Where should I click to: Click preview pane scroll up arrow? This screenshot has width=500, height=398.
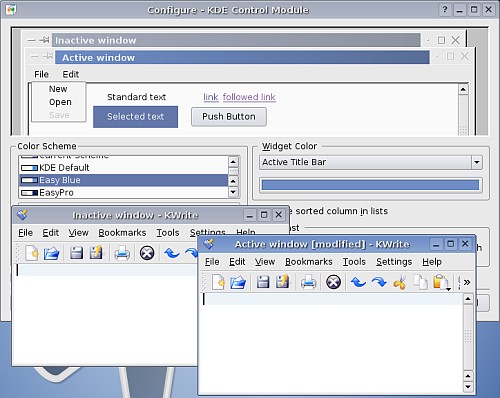[x=463, y=89]
